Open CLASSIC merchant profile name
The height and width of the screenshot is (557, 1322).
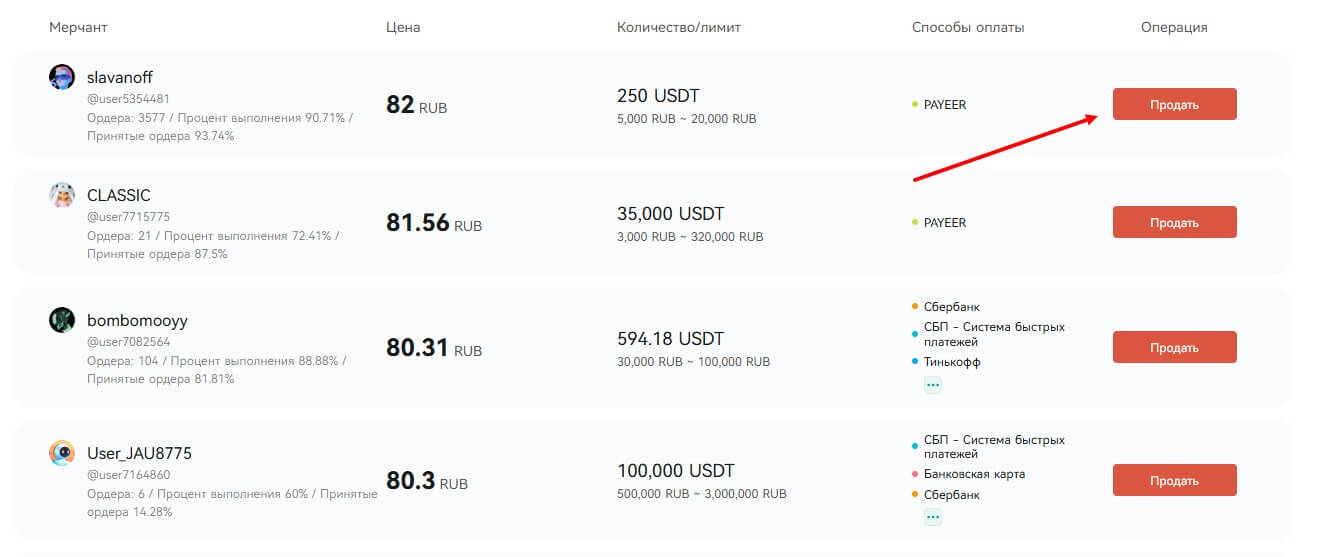[119, 195]
